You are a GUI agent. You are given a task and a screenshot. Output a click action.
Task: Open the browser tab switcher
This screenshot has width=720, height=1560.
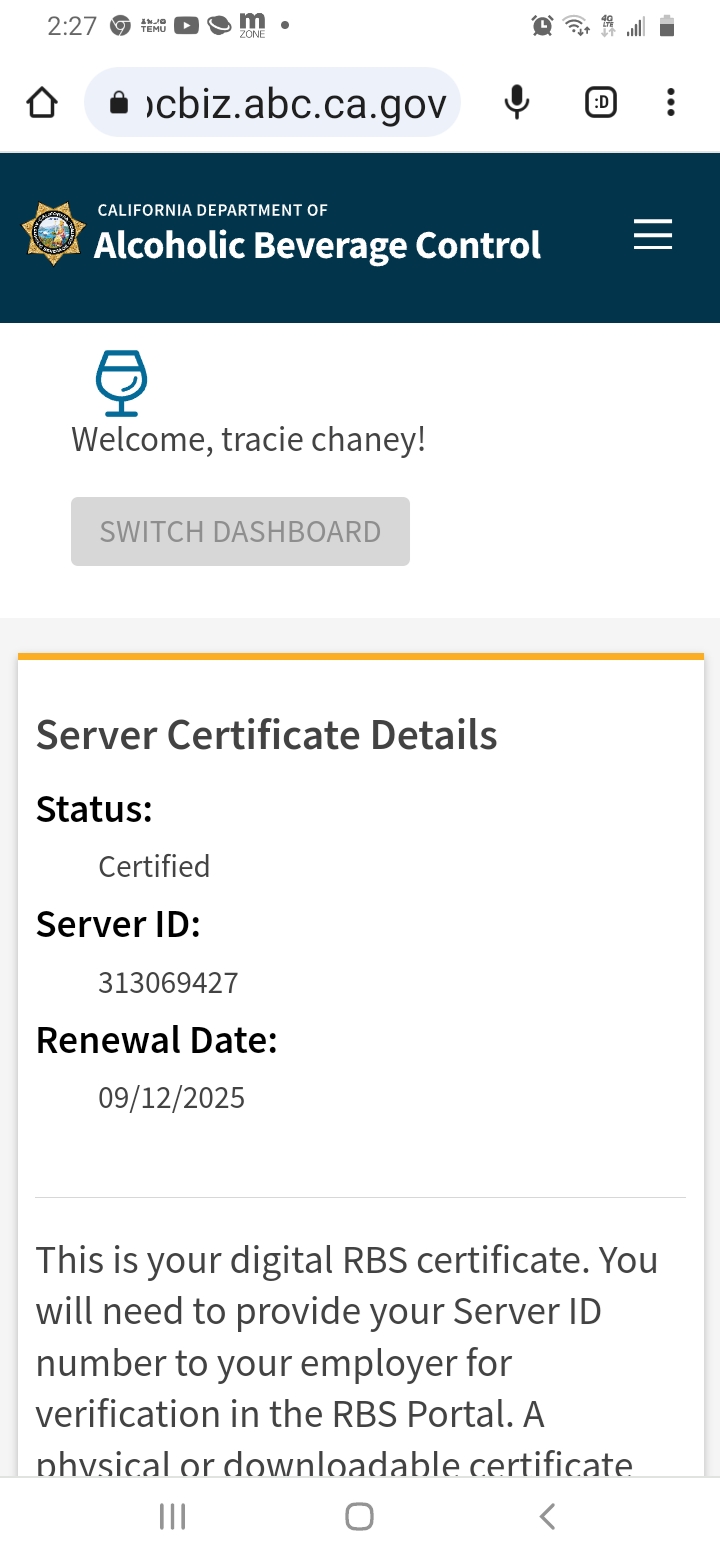tap(600, 102)
